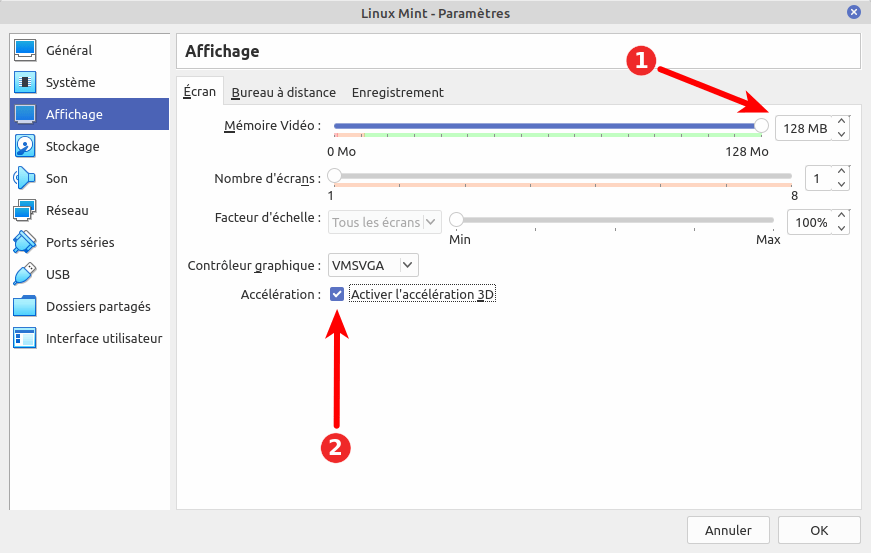The height and width of the screenshot is (553, 871).
Task: Click the Annuler button
Action: [728, 530]
